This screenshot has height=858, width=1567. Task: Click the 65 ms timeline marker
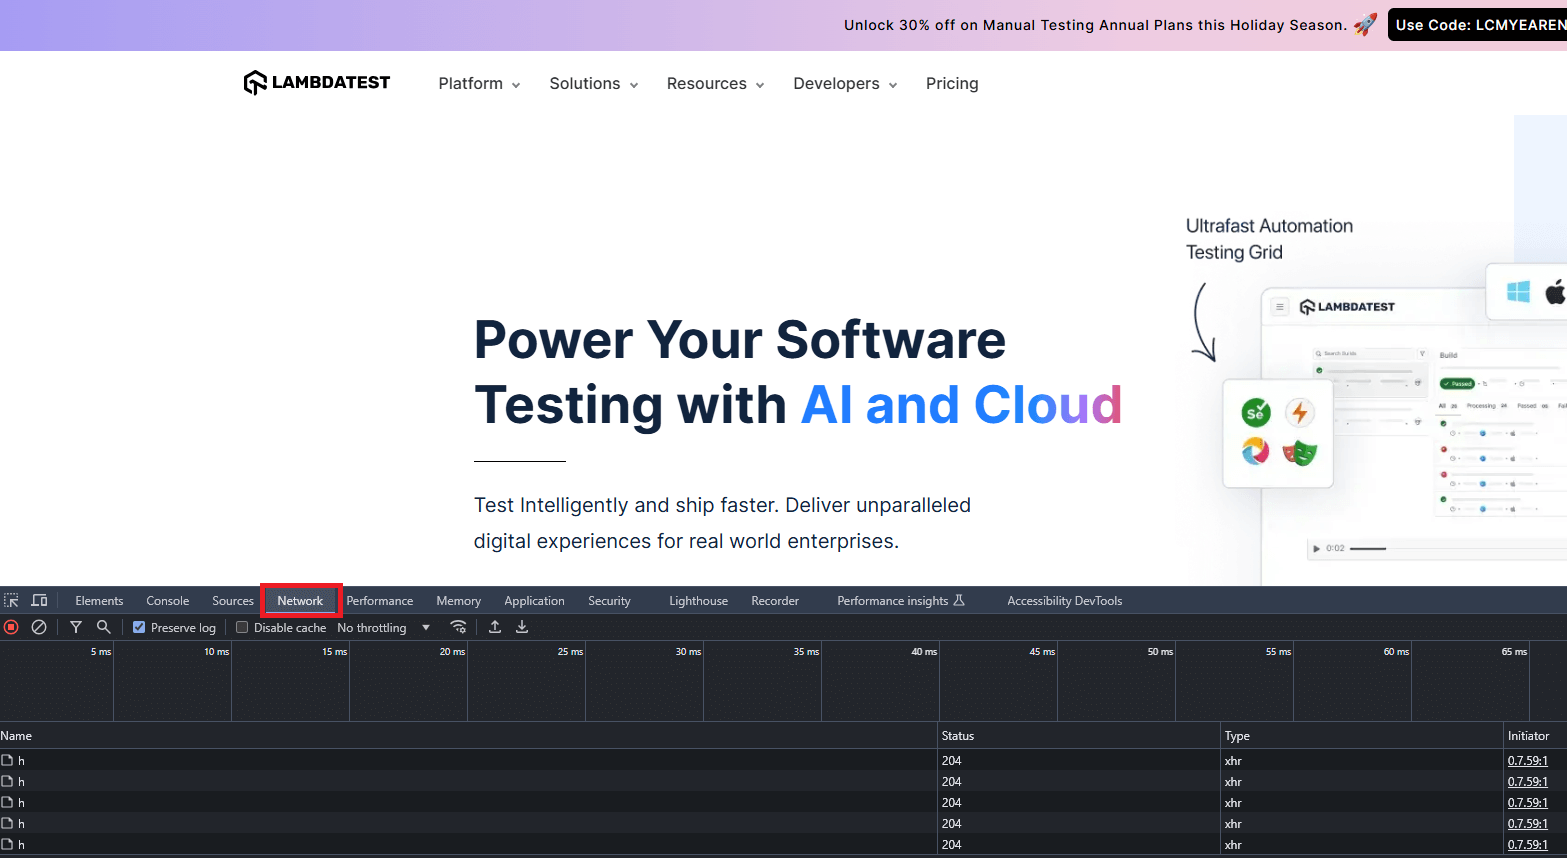1514,652
